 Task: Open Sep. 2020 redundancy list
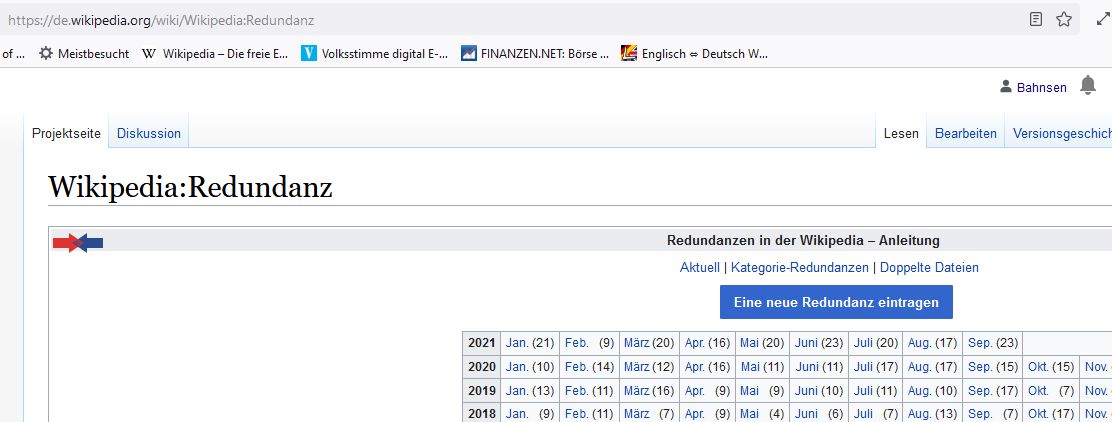(x=980, y=367)
